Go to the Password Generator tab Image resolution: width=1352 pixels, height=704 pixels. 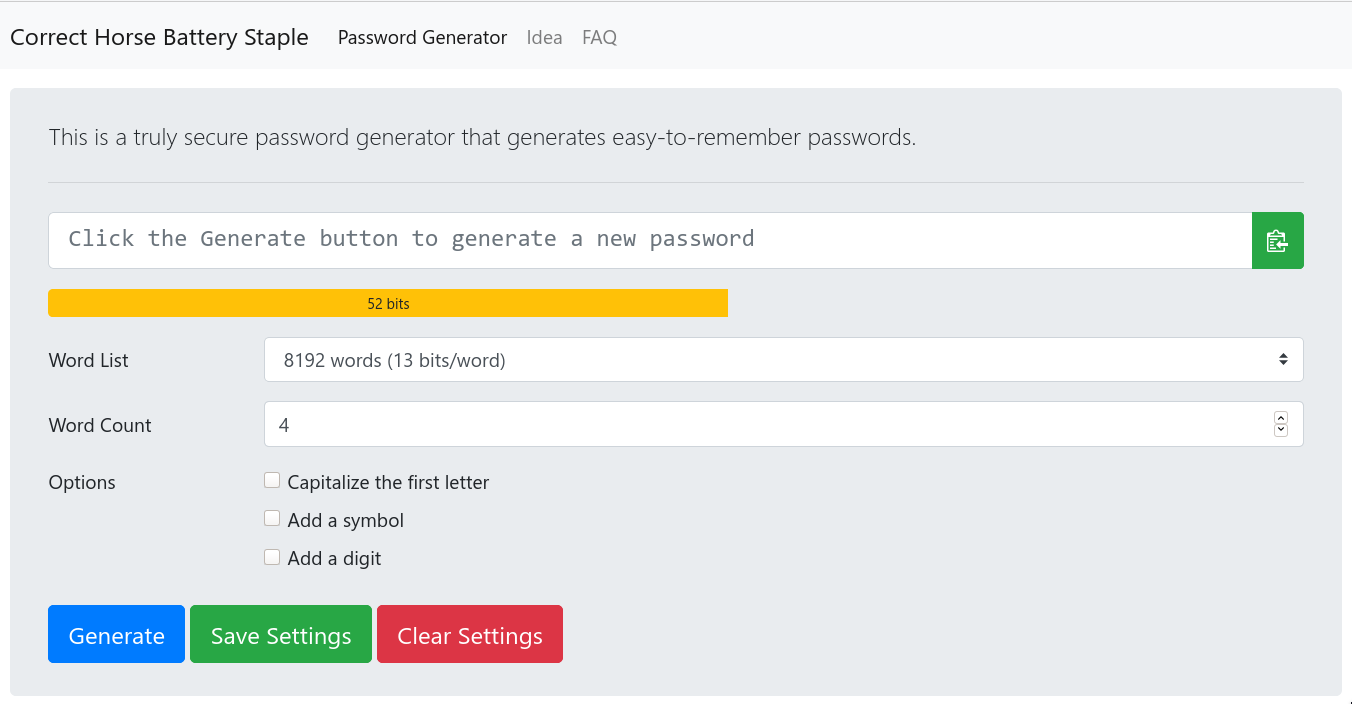coord(422,38)
